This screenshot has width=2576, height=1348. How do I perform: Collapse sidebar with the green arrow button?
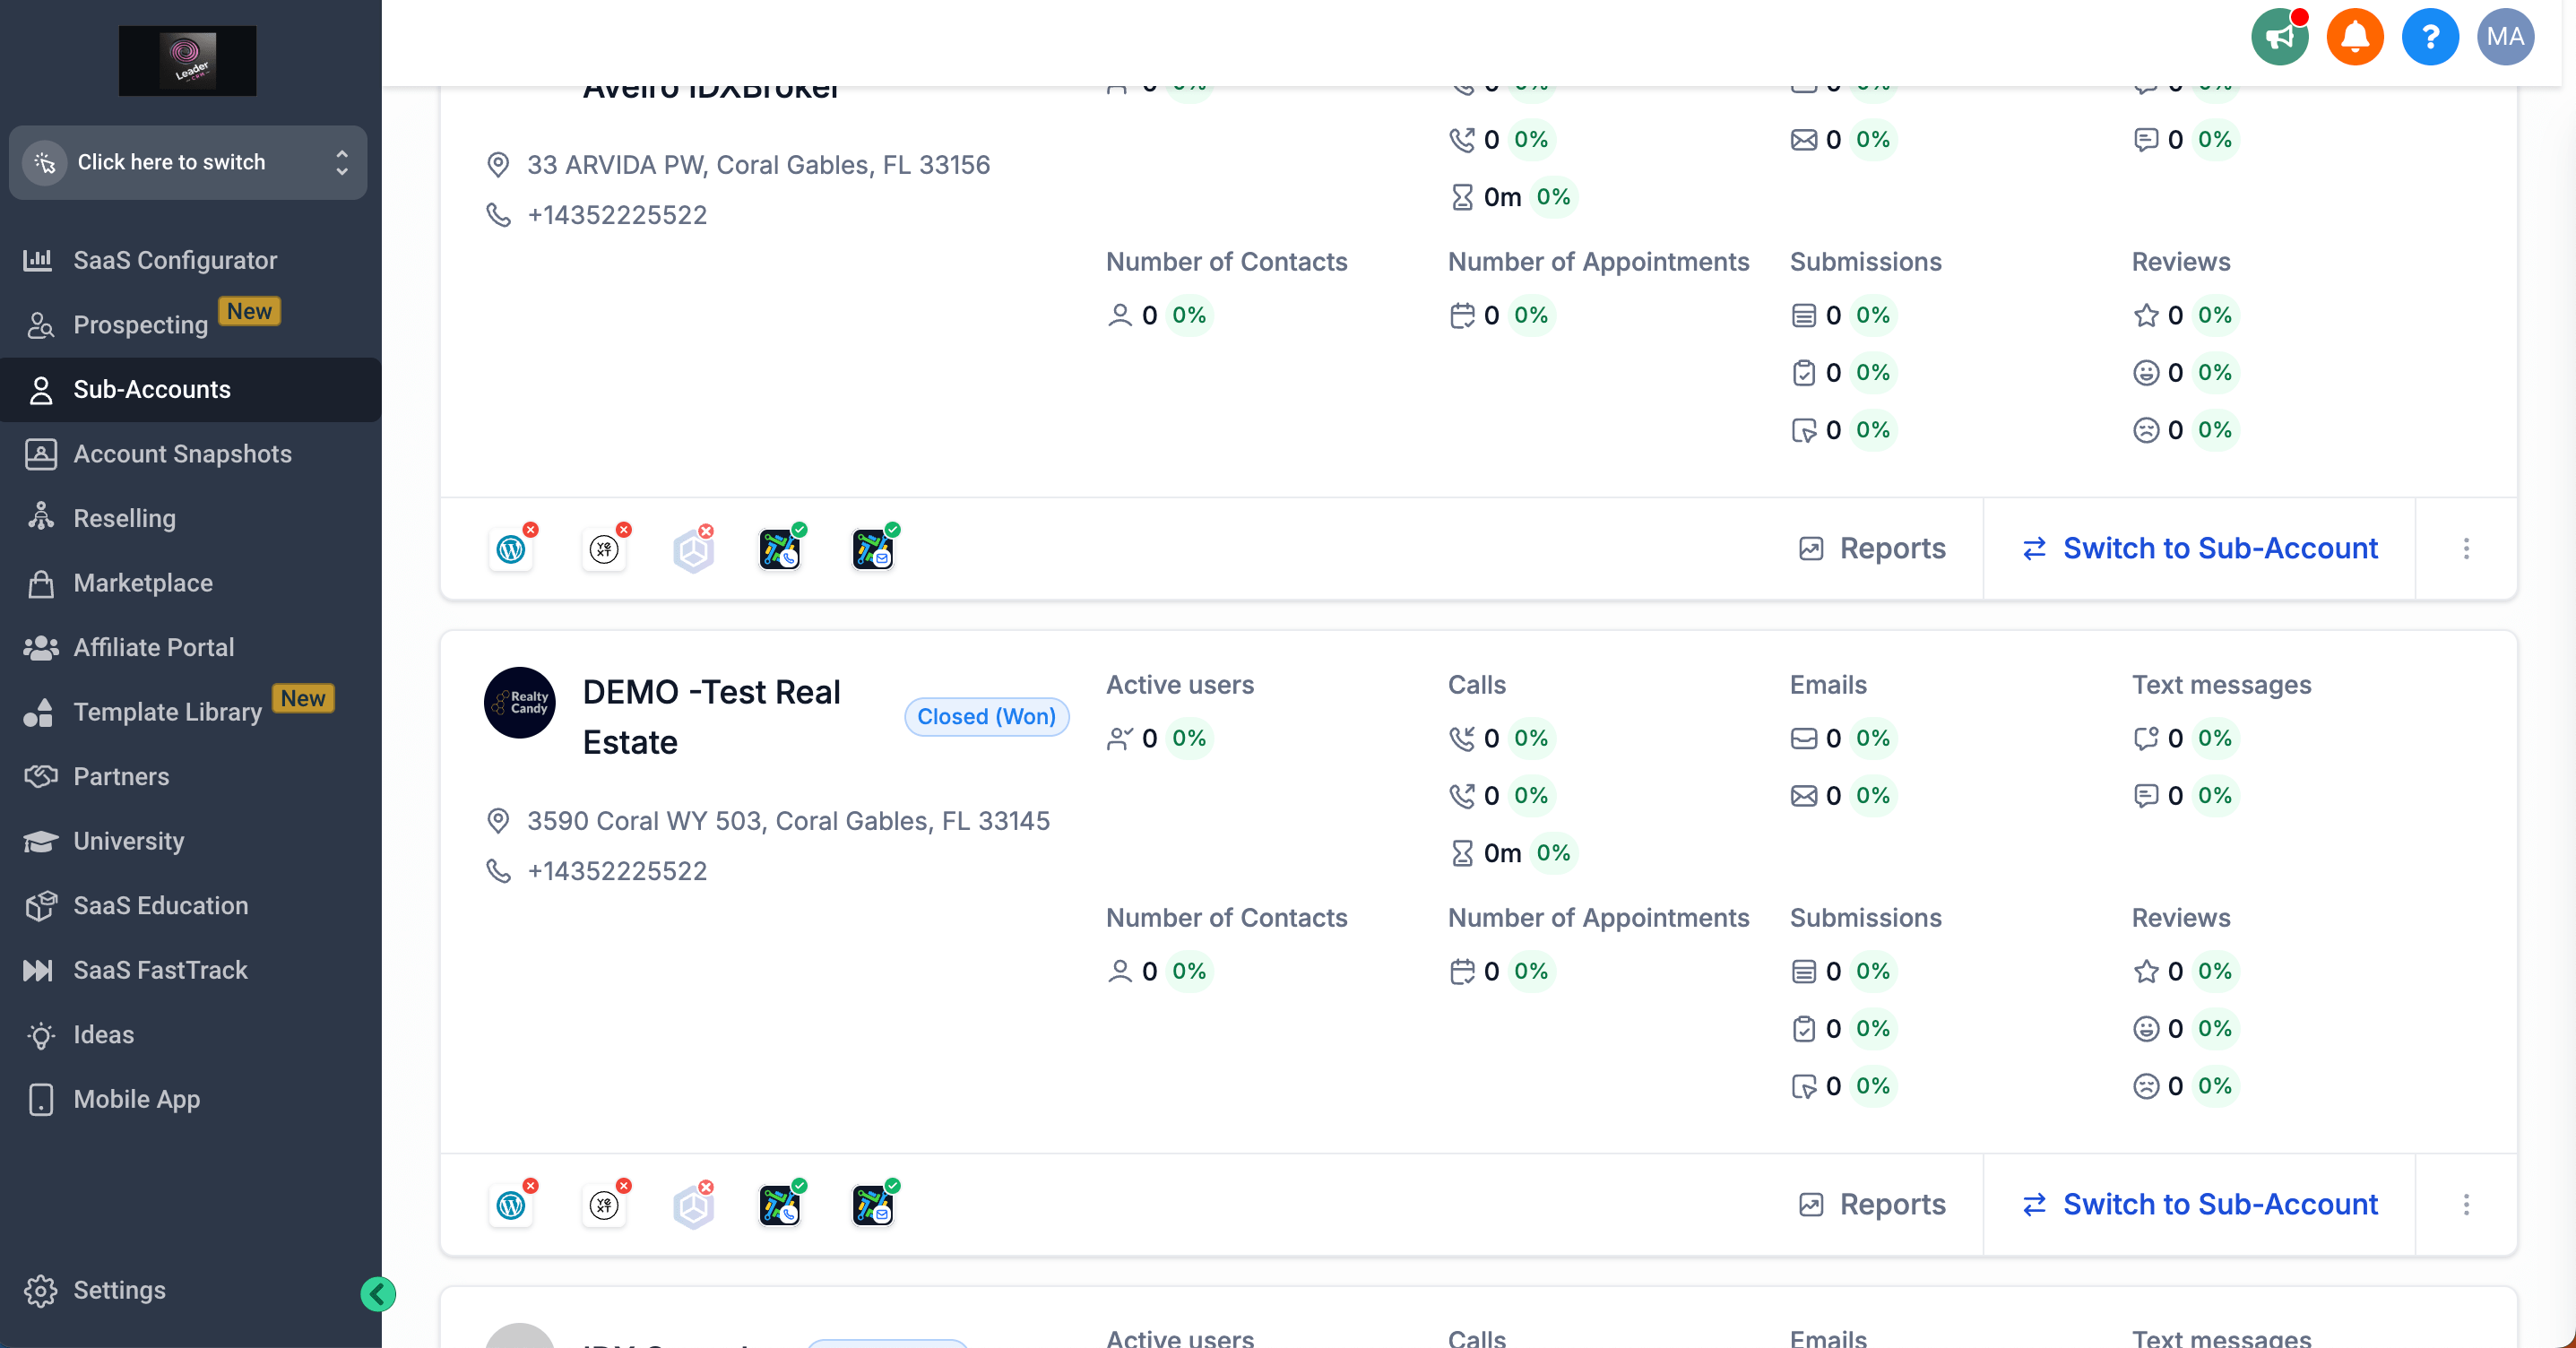378,1294
